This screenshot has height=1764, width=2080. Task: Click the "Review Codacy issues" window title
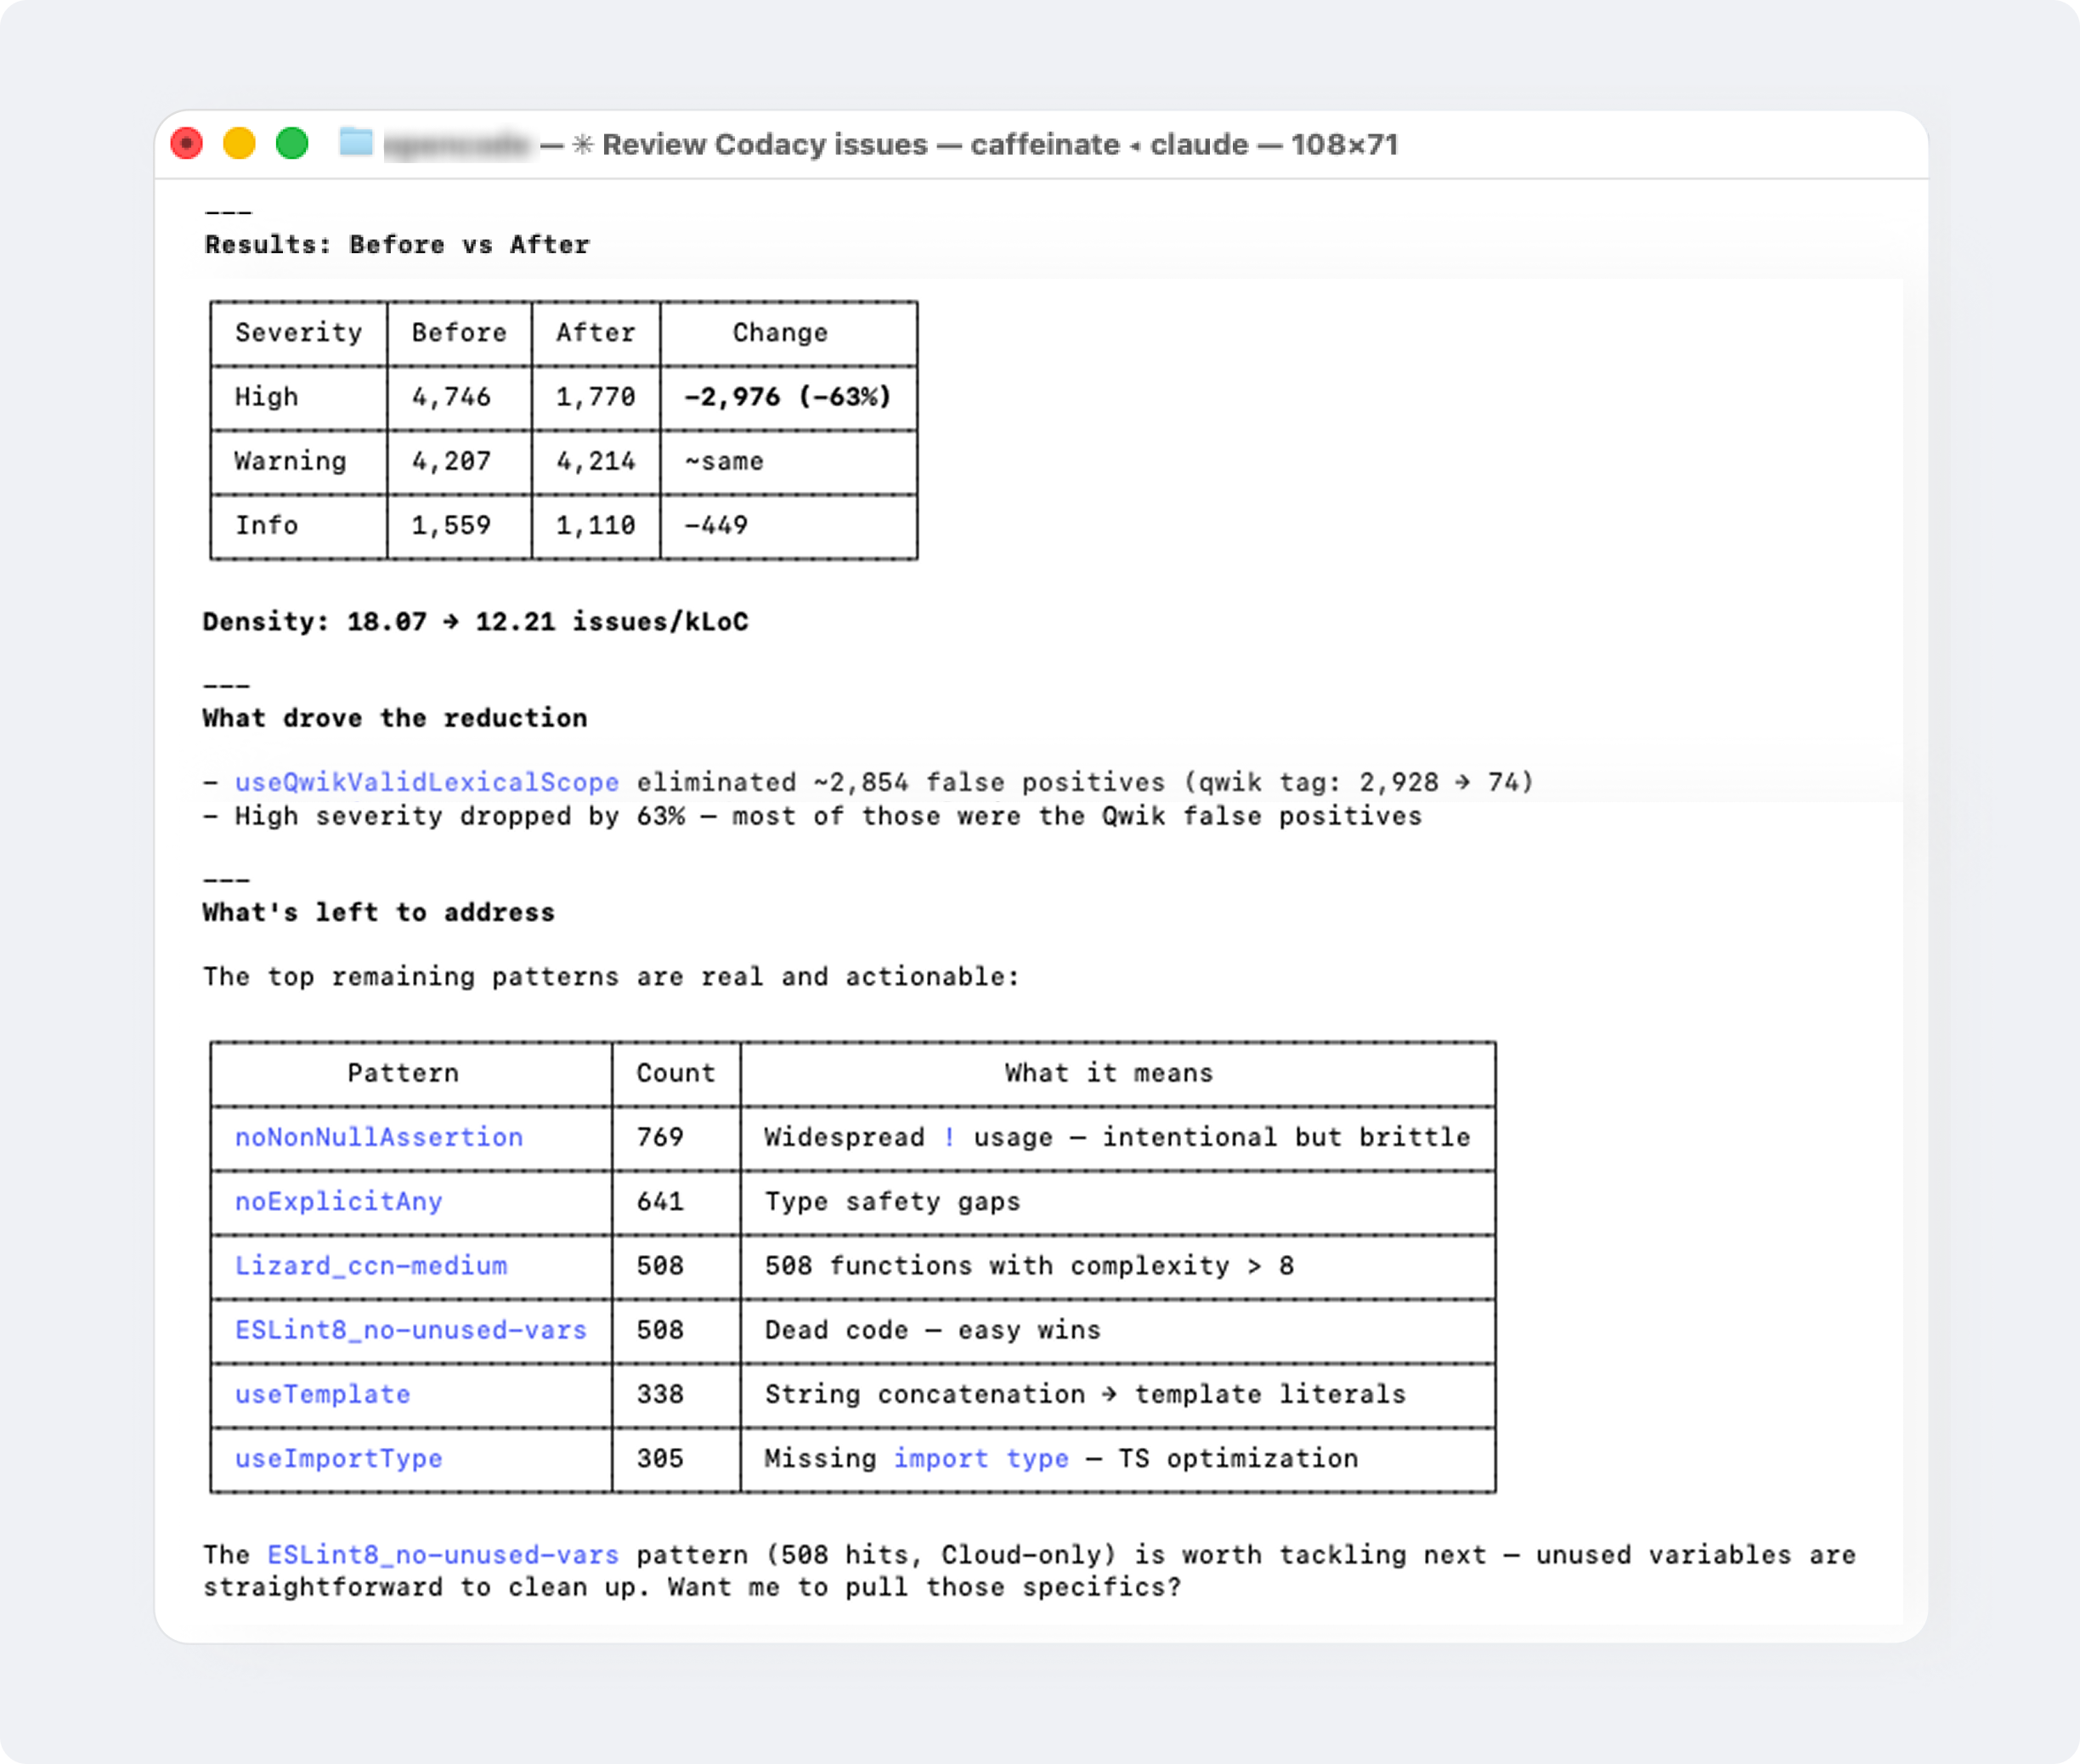[x=765, y=145]
